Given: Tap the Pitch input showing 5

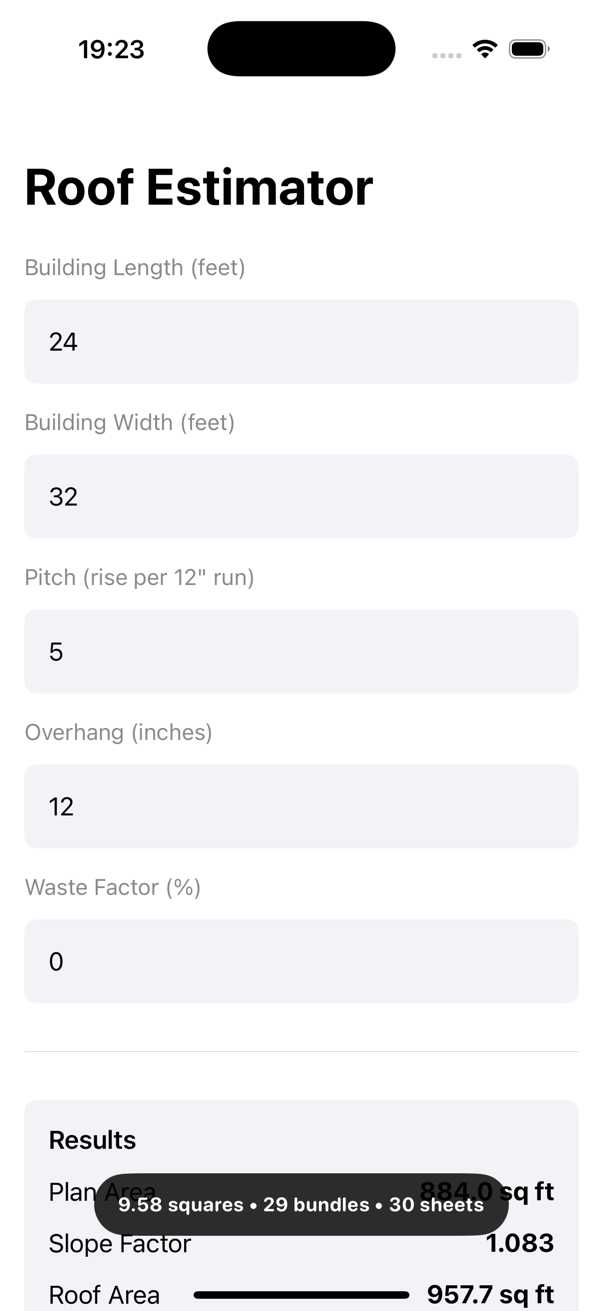Looking at the screenshot, I should click(x=300, y=651).
